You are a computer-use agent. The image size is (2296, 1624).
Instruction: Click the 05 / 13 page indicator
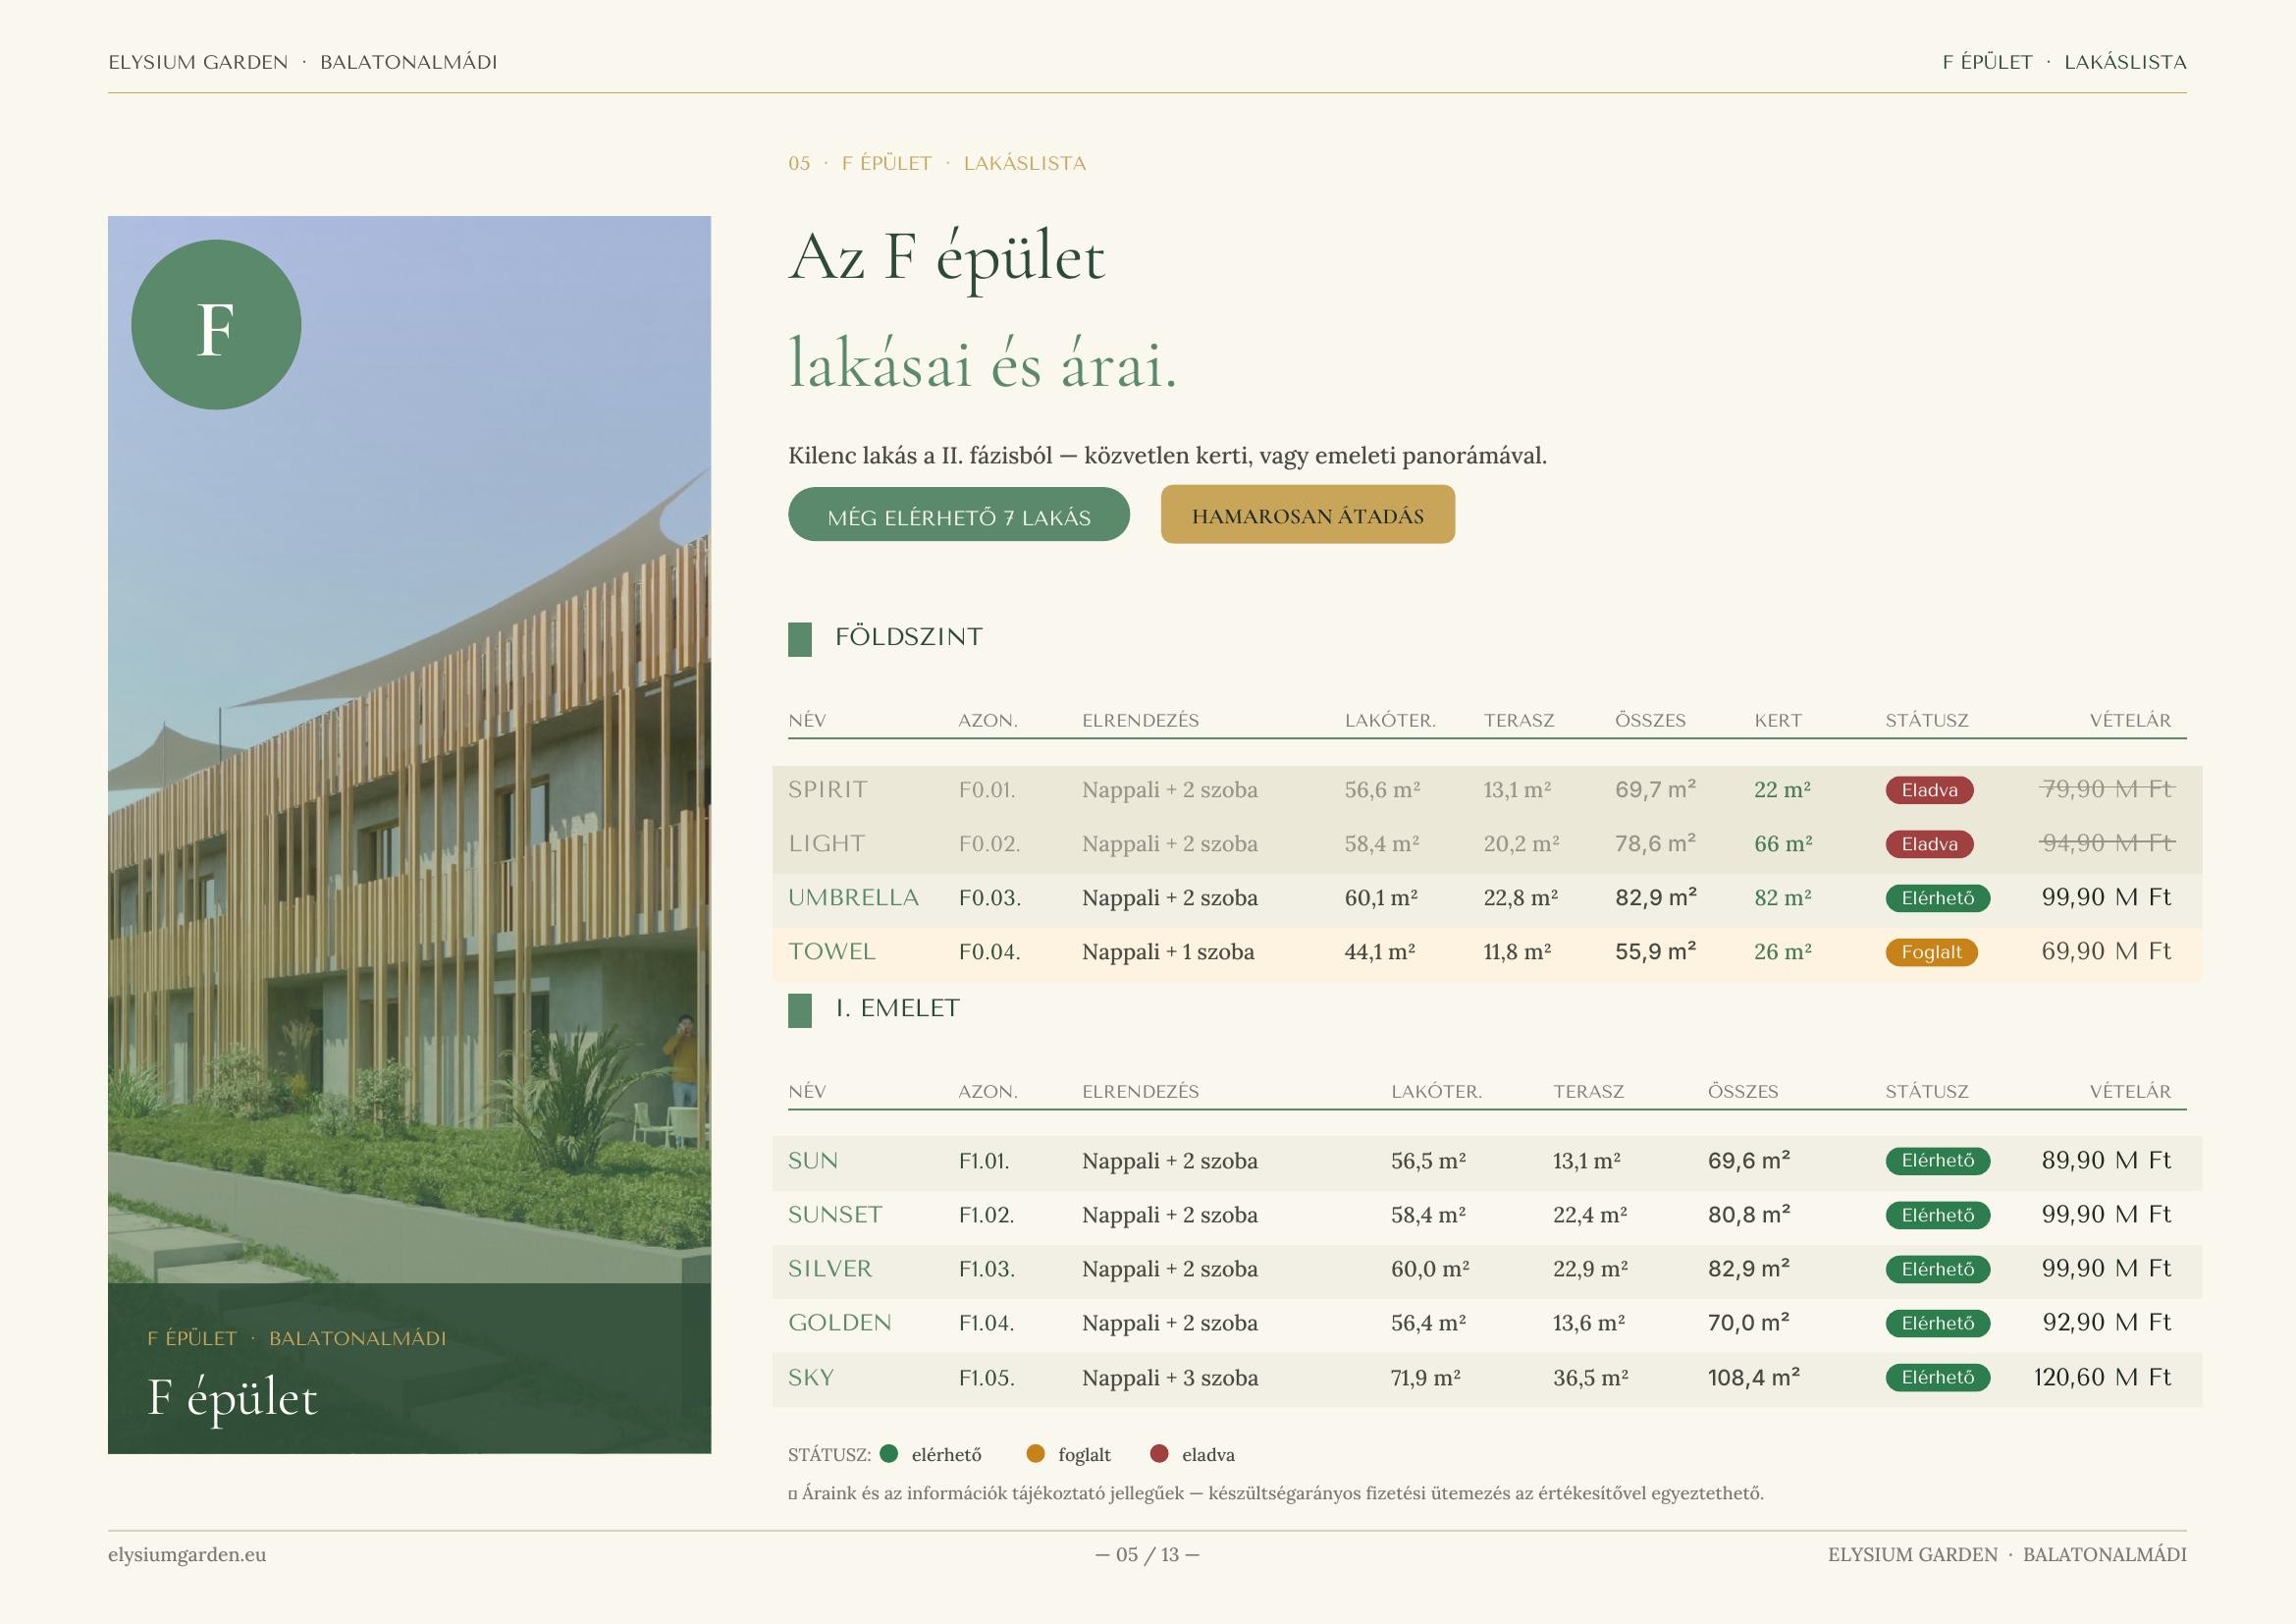(x=1147, y=1554)
